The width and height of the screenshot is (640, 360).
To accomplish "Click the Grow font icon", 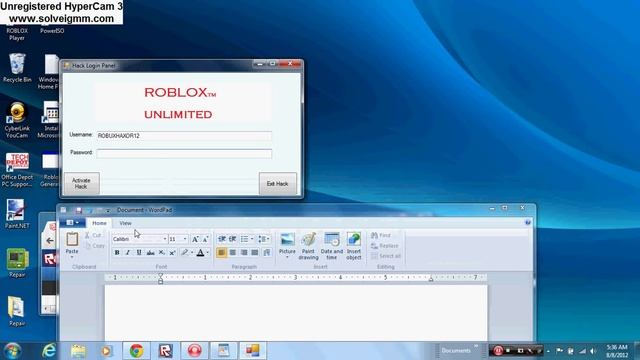I will [x=195, y=239].
